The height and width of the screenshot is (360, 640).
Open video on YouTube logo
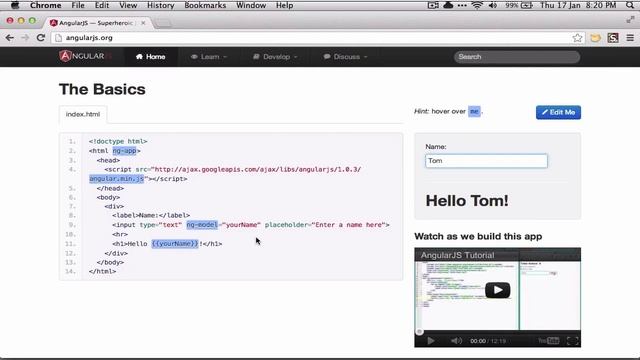click(x=549, y=340)
